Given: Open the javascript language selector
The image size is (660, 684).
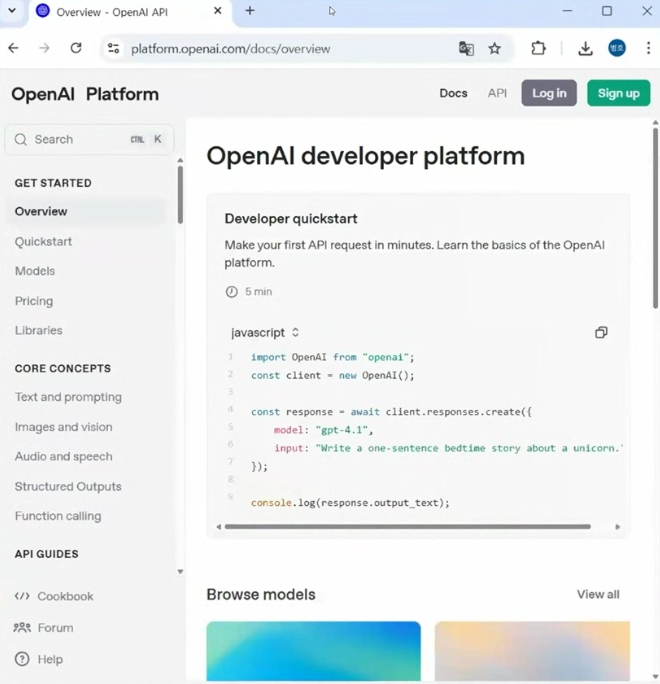Looking at the screenshot, I should click(x=265, y=332).
